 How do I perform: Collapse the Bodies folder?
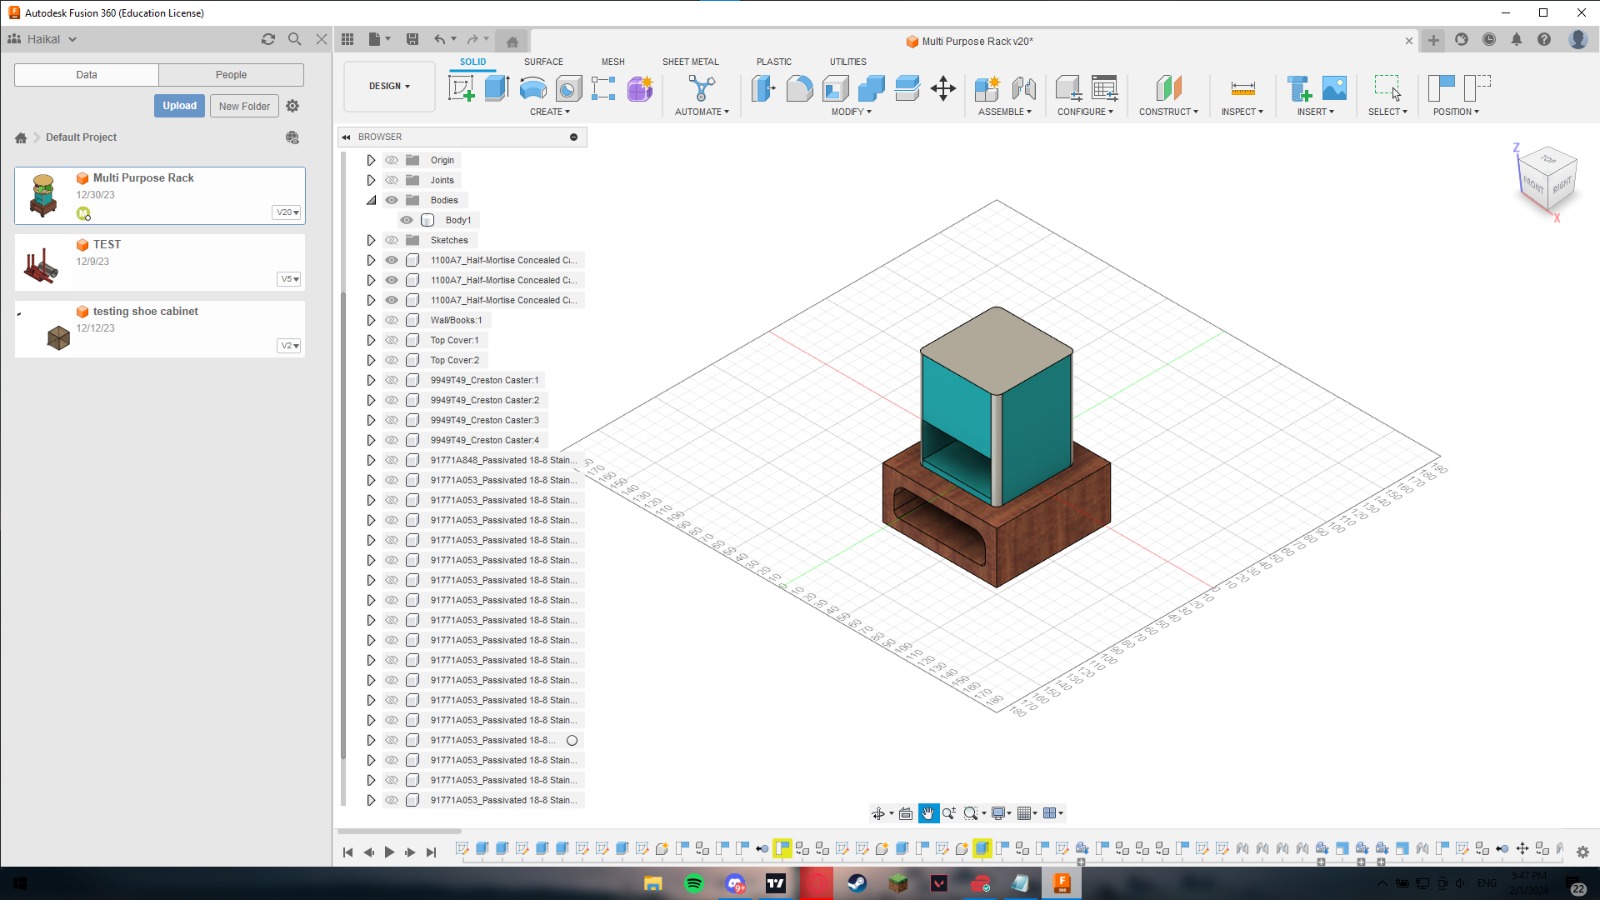point(371,200)
